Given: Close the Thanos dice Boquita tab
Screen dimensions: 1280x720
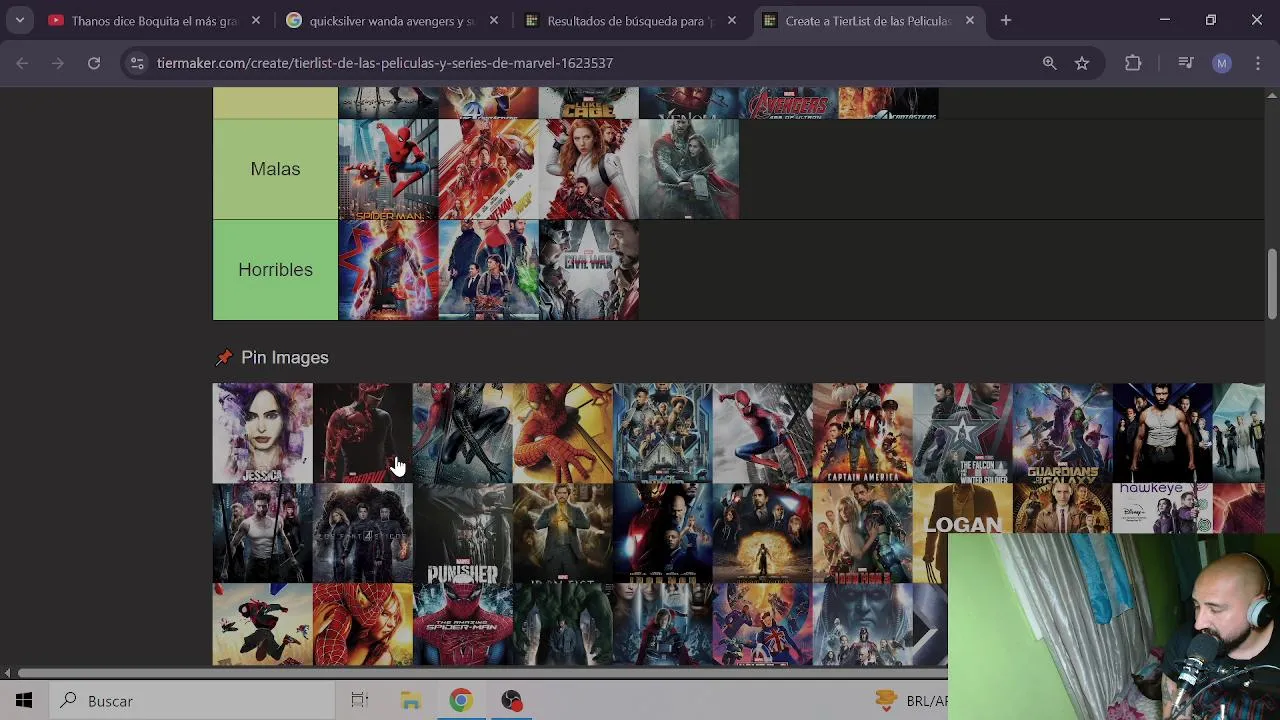Looking at the screenshot, I should click(x=256, y=20).
